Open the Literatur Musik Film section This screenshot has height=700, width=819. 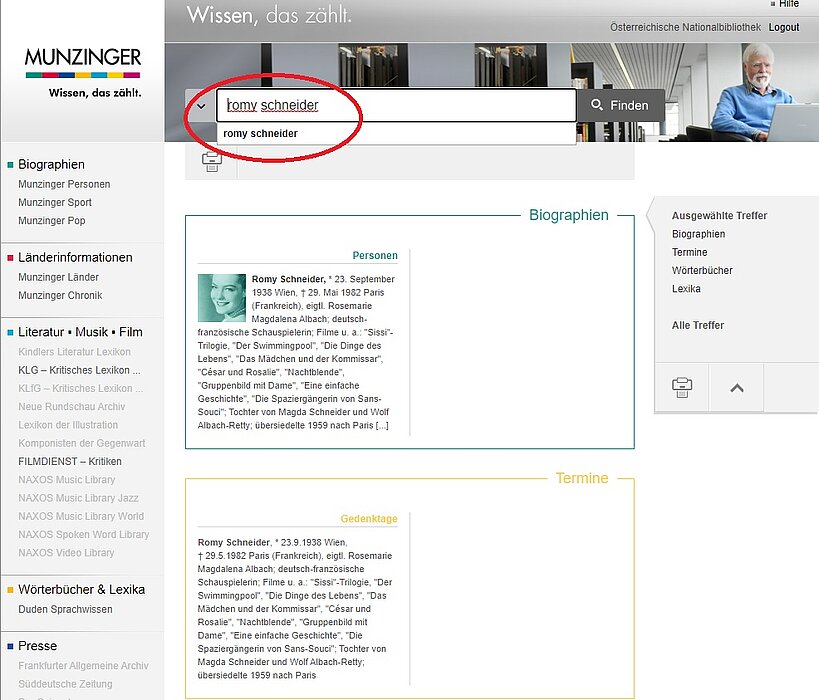(x=80, y=332)
